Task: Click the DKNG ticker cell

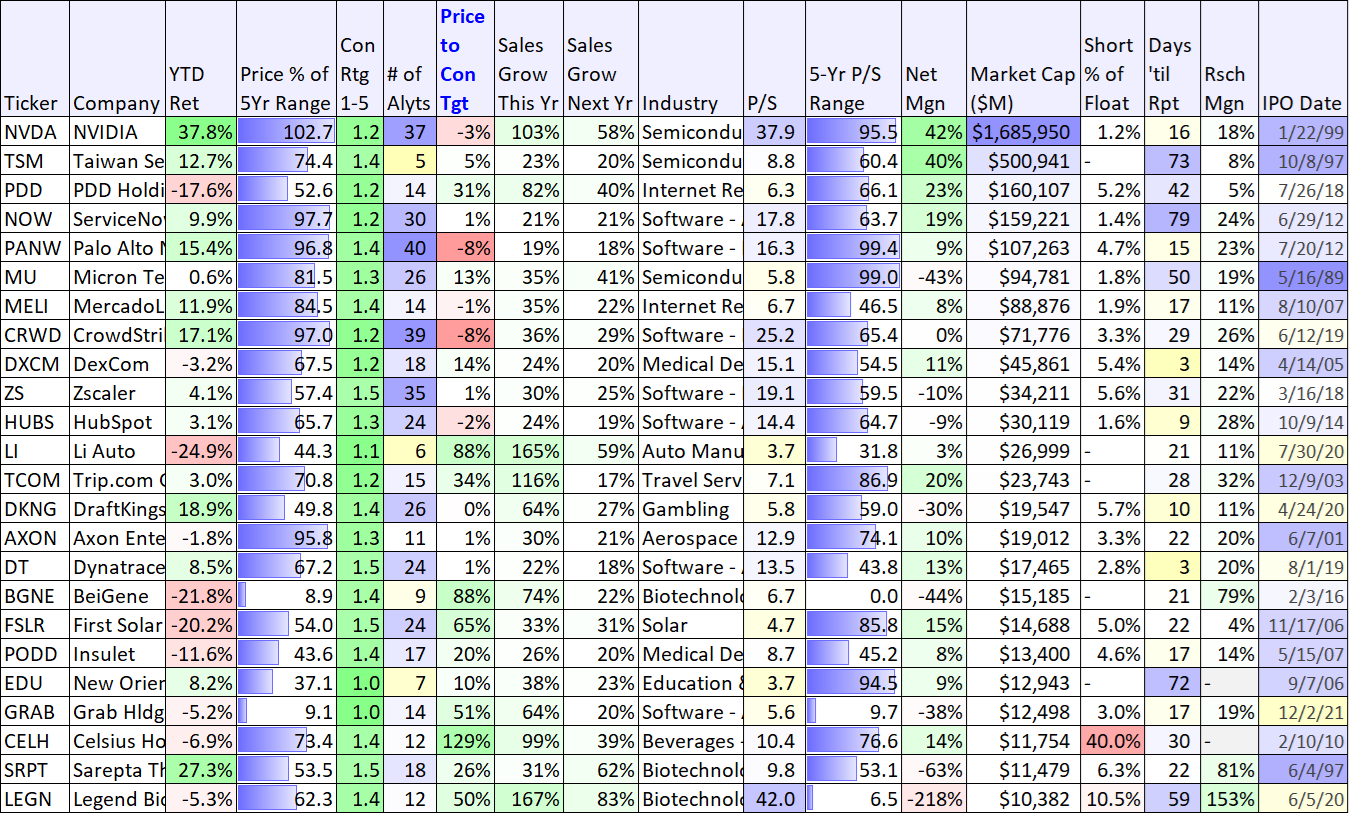Action: coord(35,509)
